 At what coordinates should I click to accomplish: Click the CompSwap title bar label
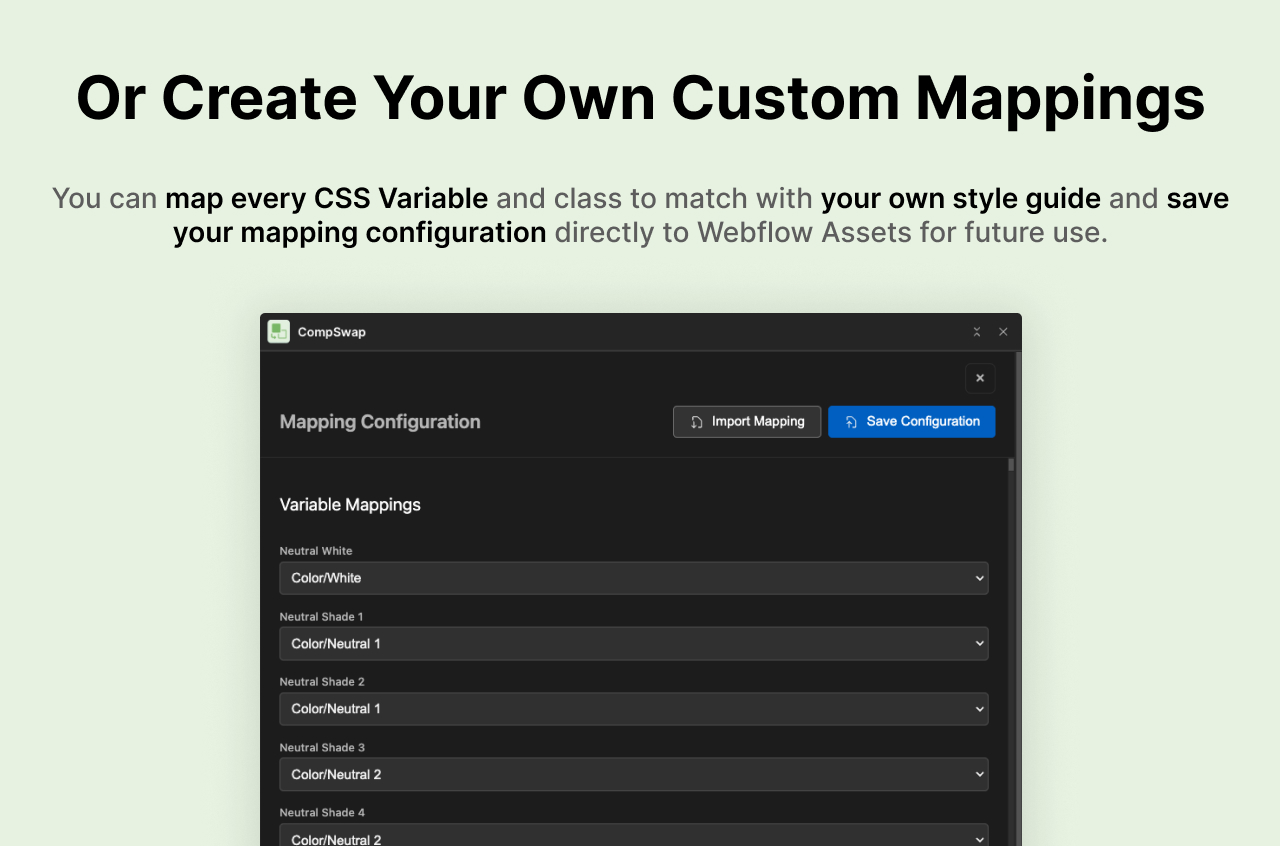click(331, 331)
